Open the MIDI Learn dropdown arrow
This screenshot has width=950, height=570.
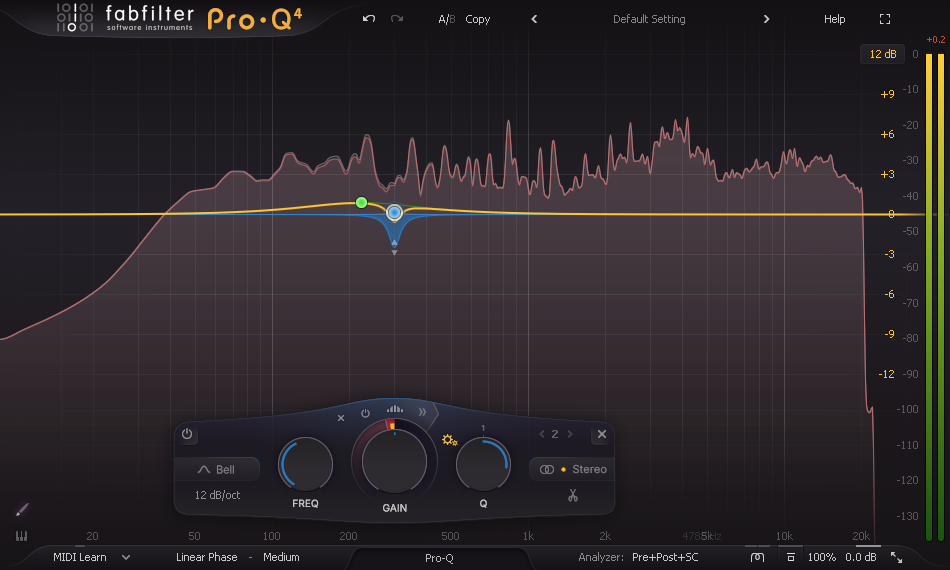click(126, 557)
